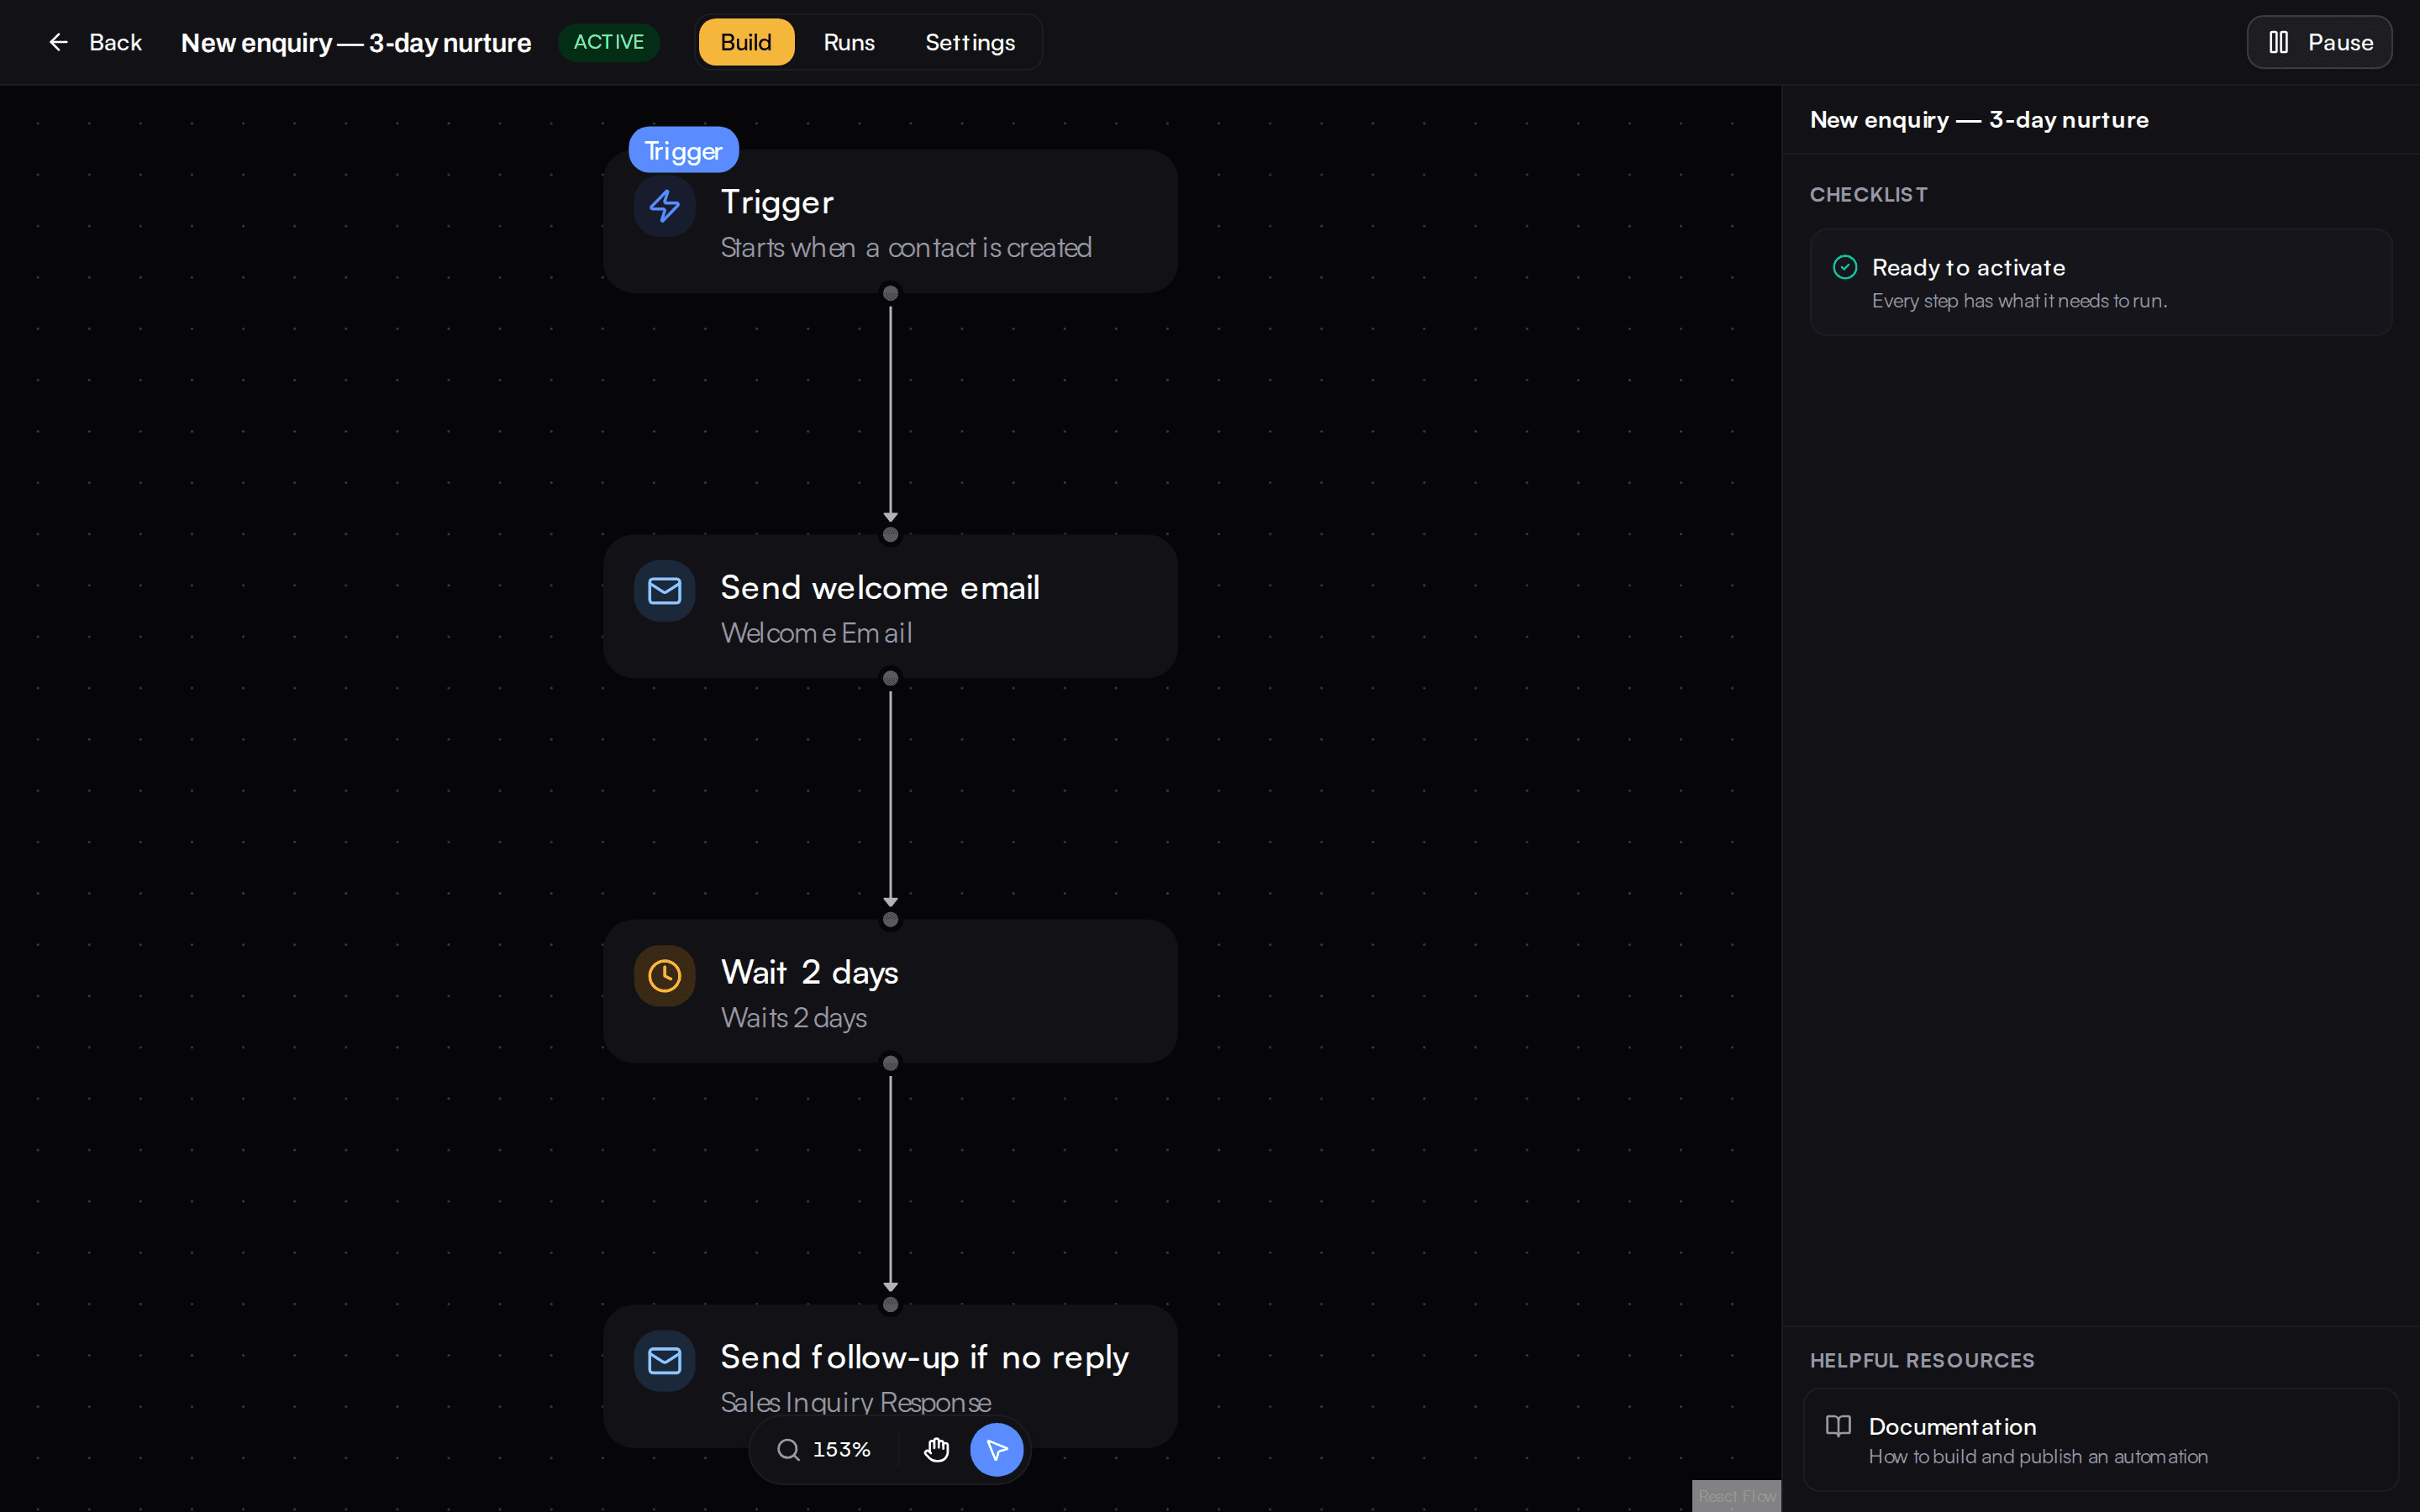
Task: Select the hand pan tool
Action: (936, 1449)
